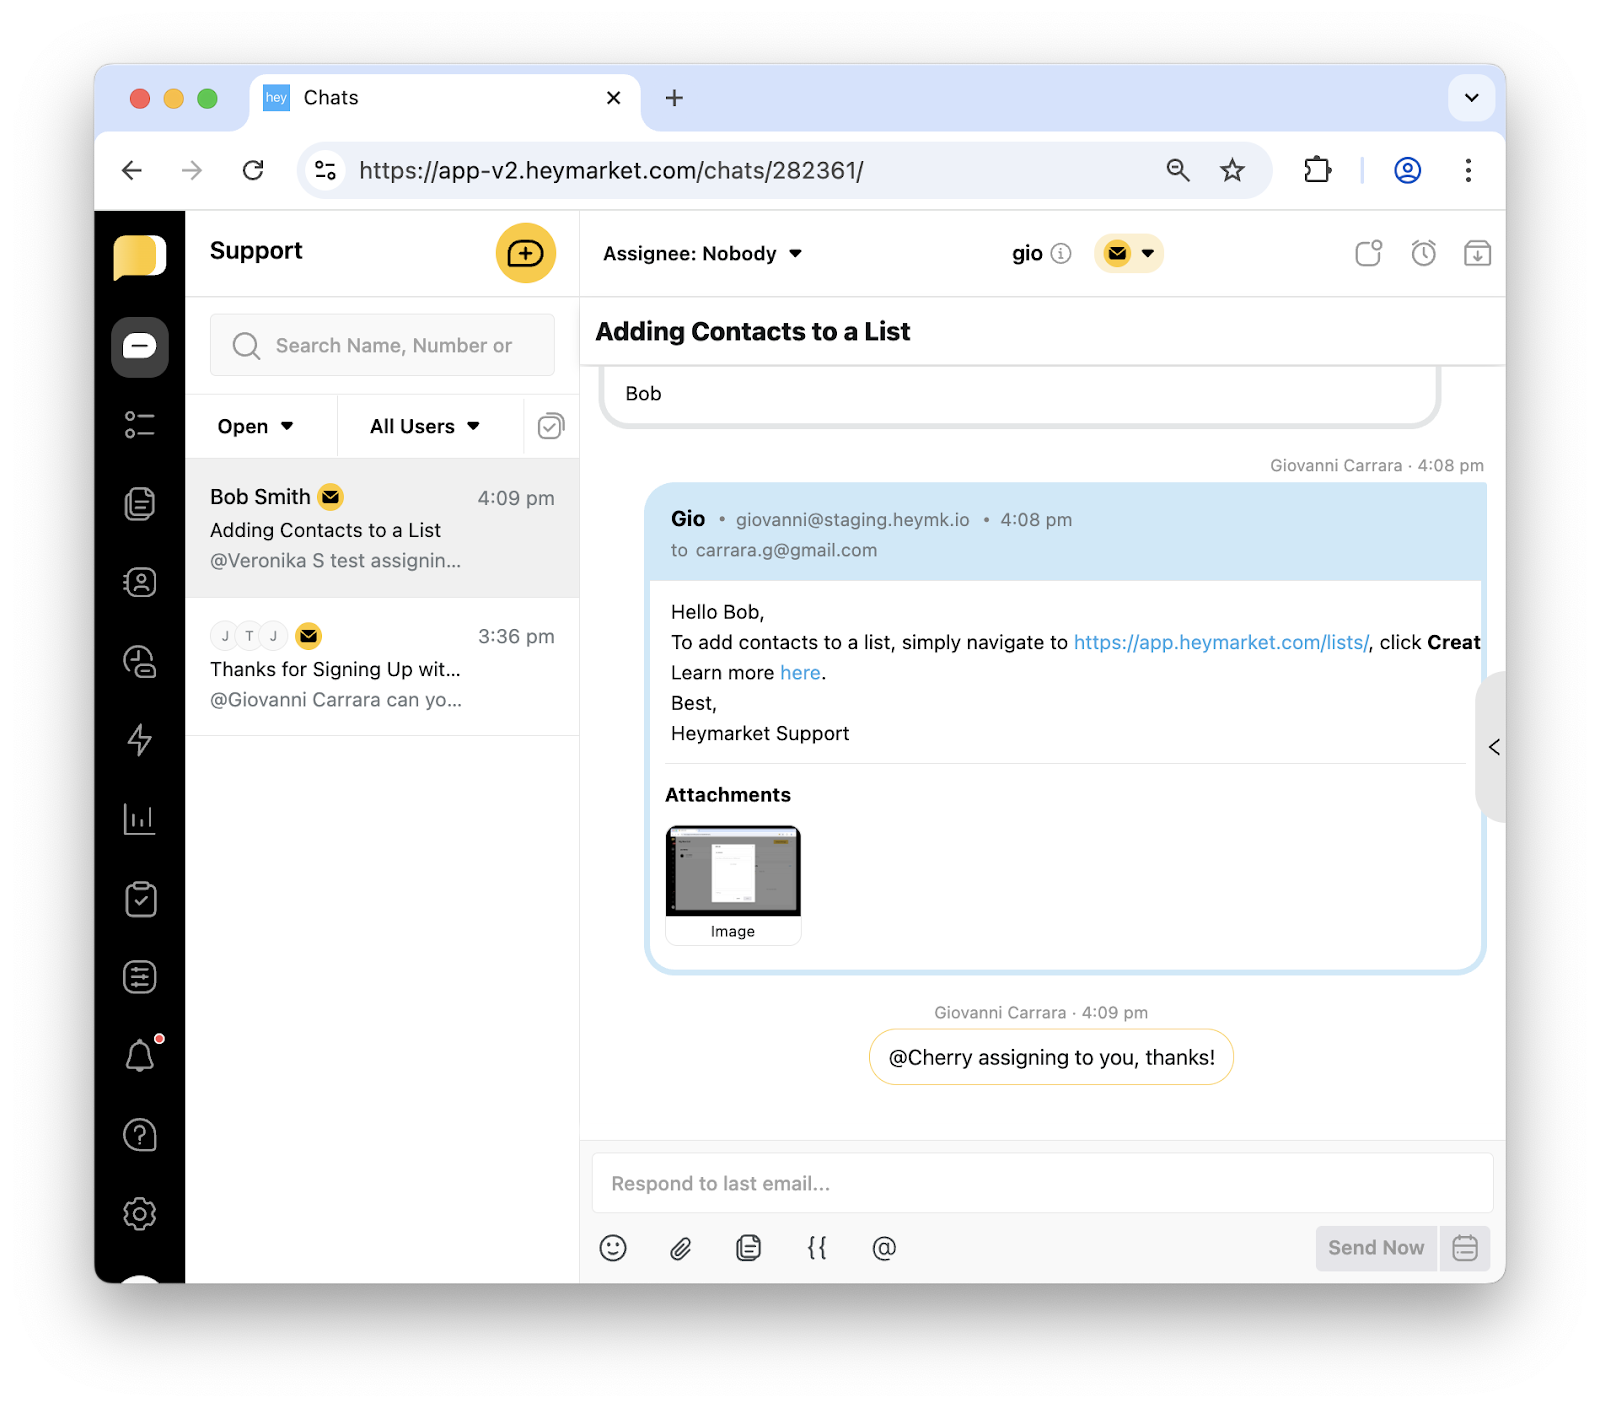Click the Search Name, Number field

click(382, 345)
